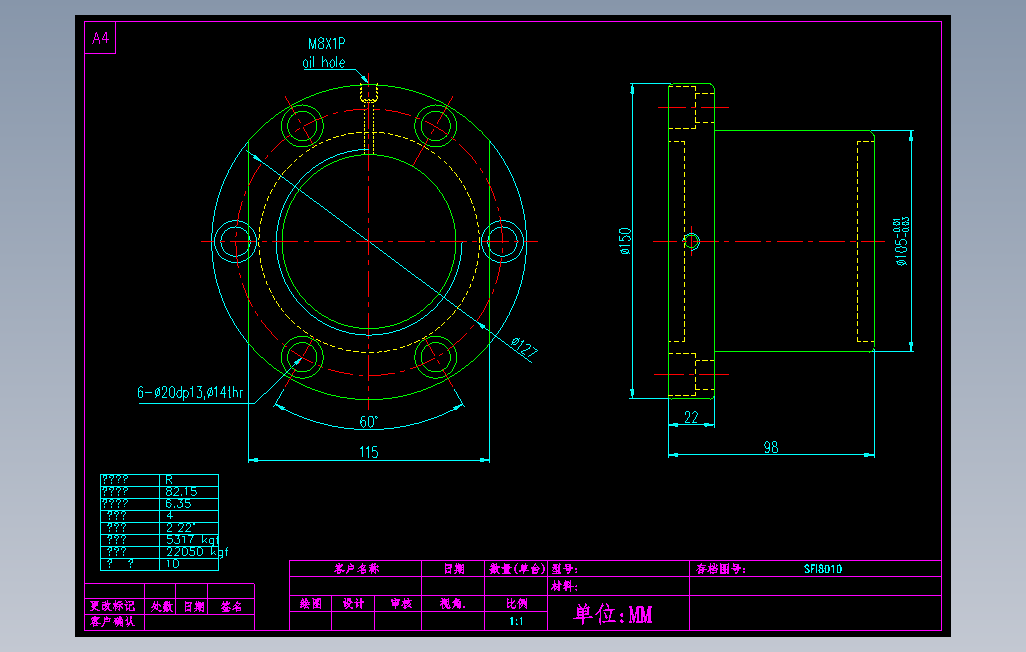Click the '6.35' value in spec table
The image size is (1026, 652).
[x=178, y=503]
